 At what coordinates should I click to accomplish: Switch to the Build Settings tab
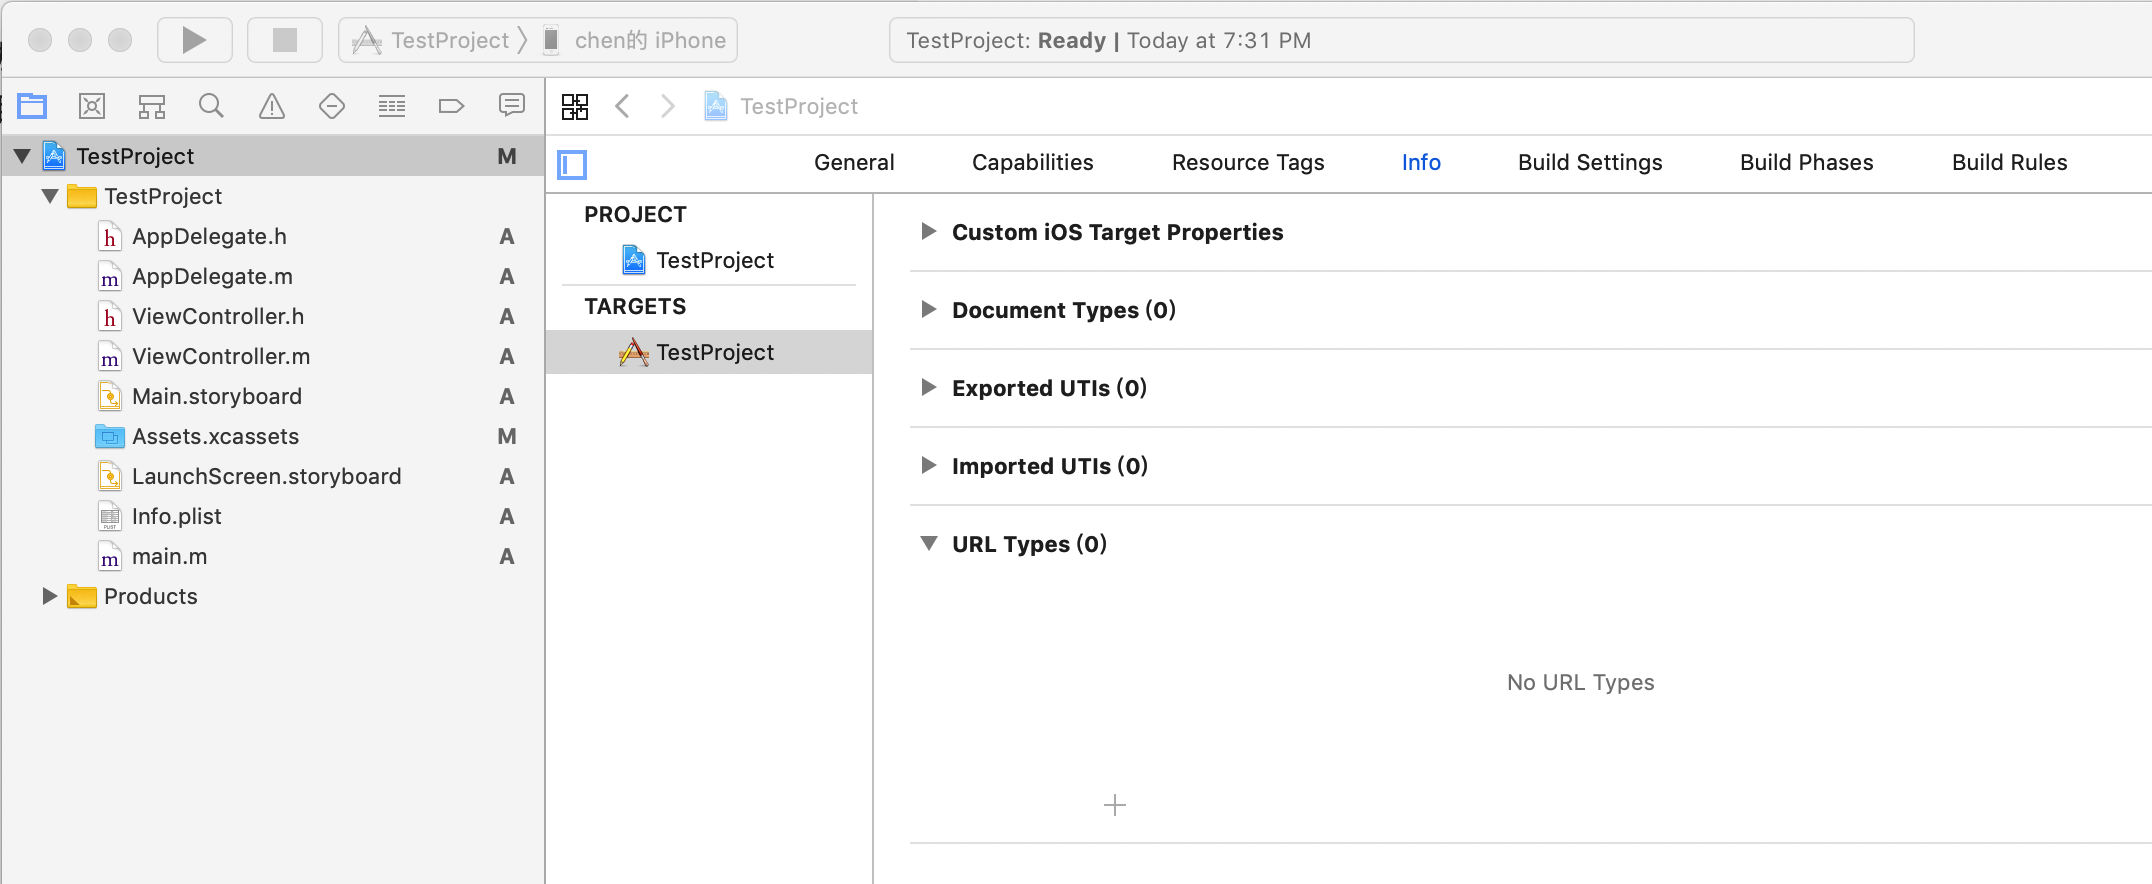click(1590, 162)
